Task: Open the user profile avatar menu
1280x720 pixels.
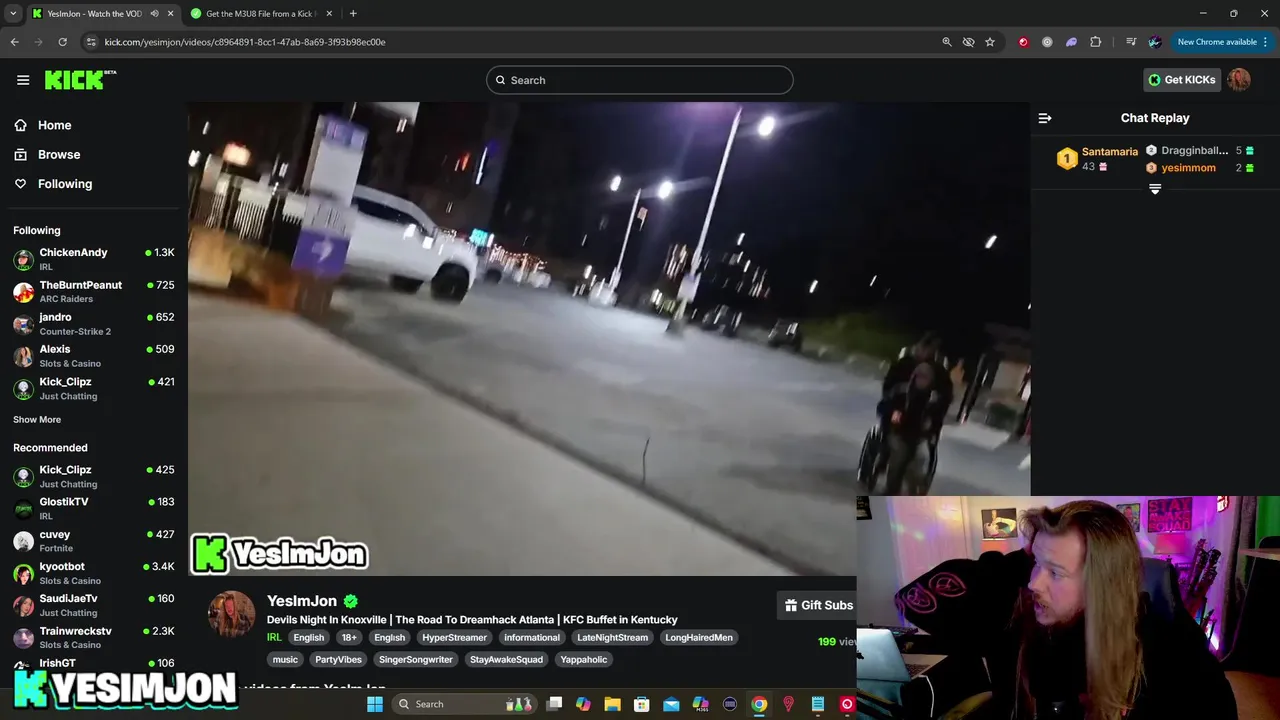Action: tap(1239, 80)
